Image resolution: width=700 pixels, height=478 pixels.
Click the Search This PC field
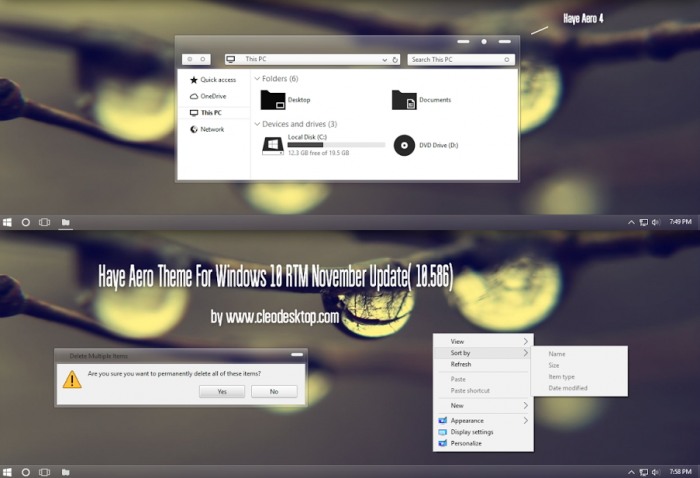(461, 60)
